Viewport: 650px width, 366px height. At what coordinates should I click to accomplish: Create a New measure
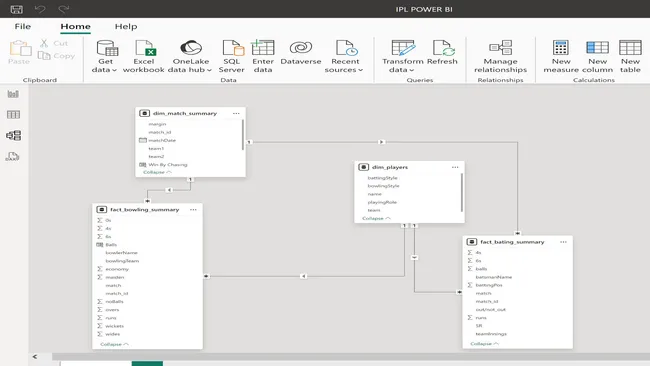pyautogui.click(x=561, y=57)
